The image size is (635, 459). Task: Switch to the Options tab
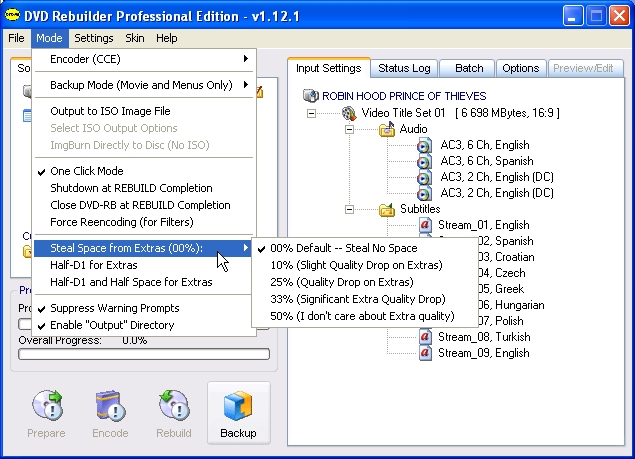click(x=521, y=68)
